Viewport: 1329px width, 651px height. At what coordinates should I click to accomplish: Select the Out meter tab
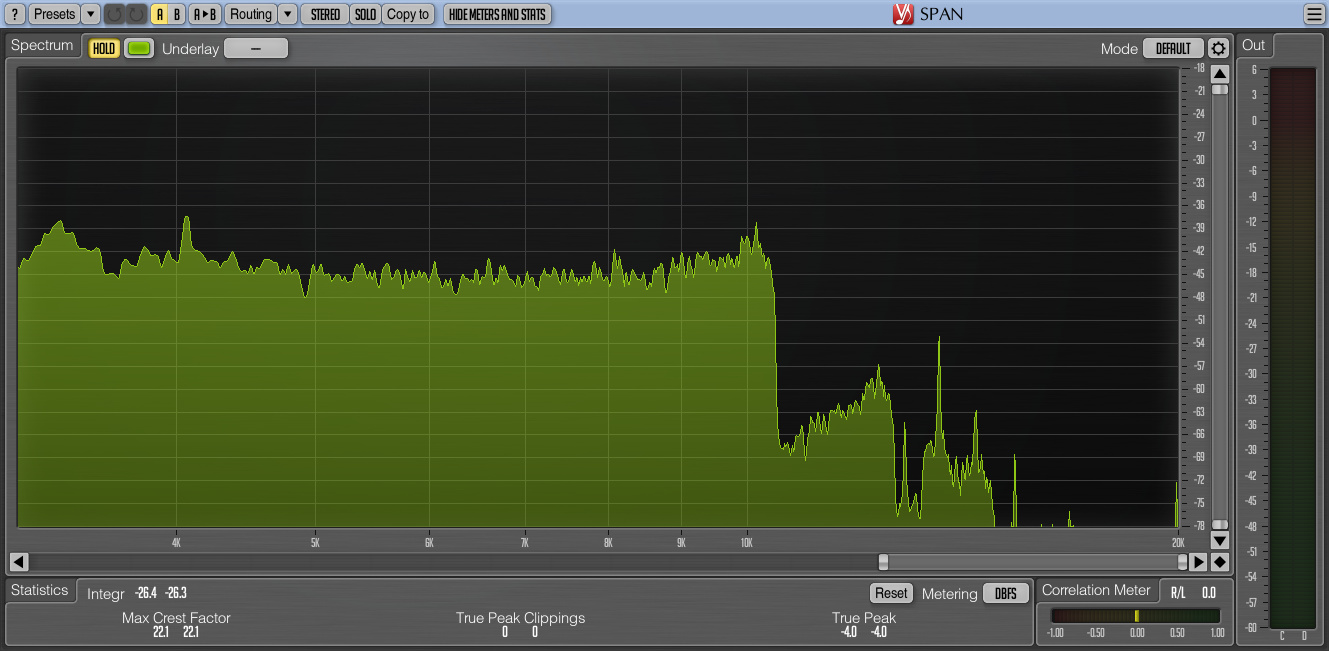1254,46
